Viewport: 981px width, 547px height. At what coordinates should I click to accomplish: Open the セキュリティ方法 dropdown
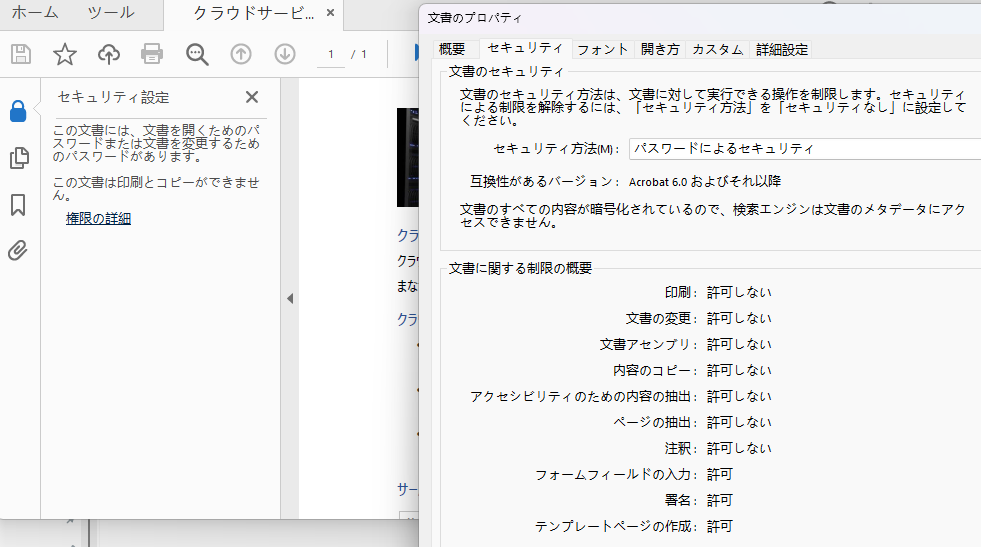pos(805,149)
